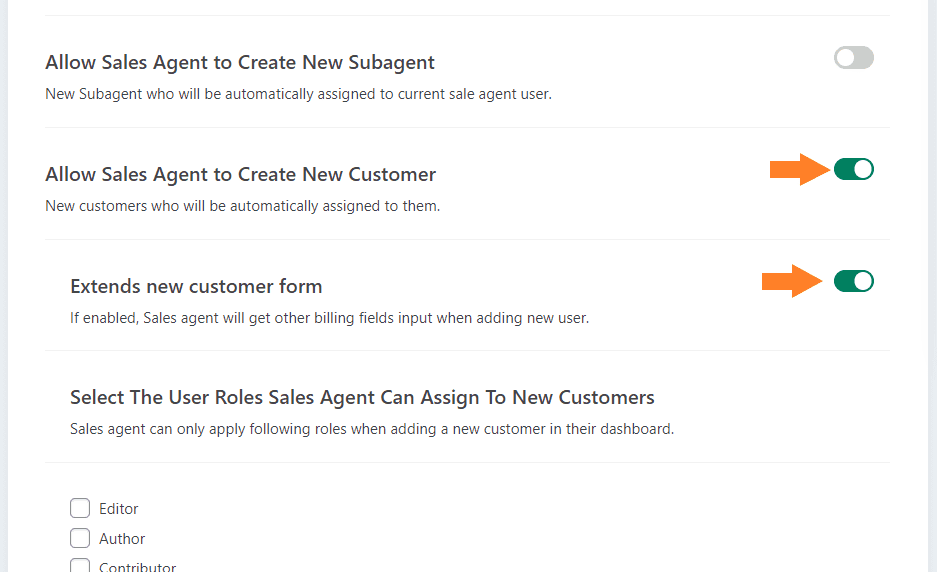The height and width of the screenshot is (572, 937).
Task: Turn off Extends new customer form switch
Action: (x=853, y=281)
